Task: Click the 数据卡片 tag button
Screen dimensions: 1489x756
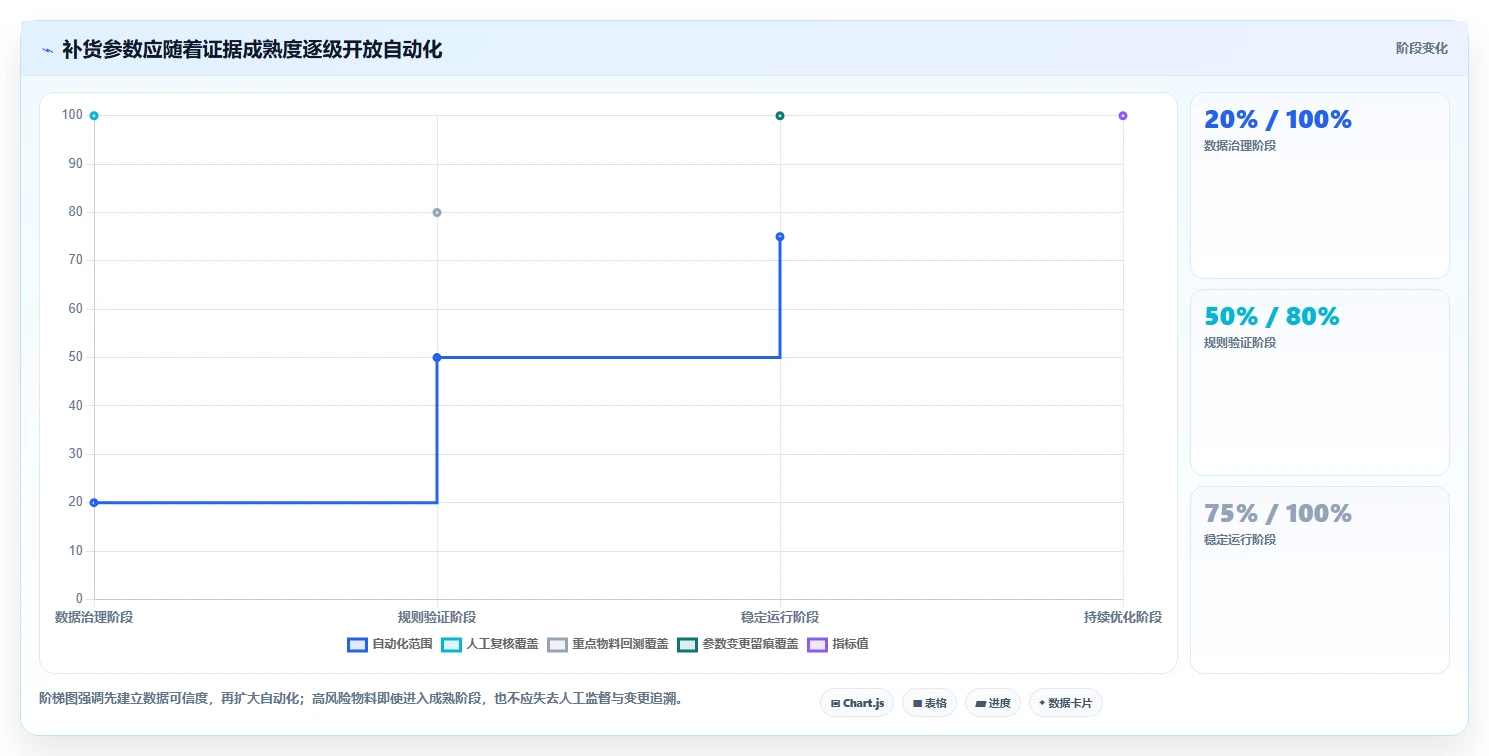Action: pyautogui.click(x=1066, y=703)
